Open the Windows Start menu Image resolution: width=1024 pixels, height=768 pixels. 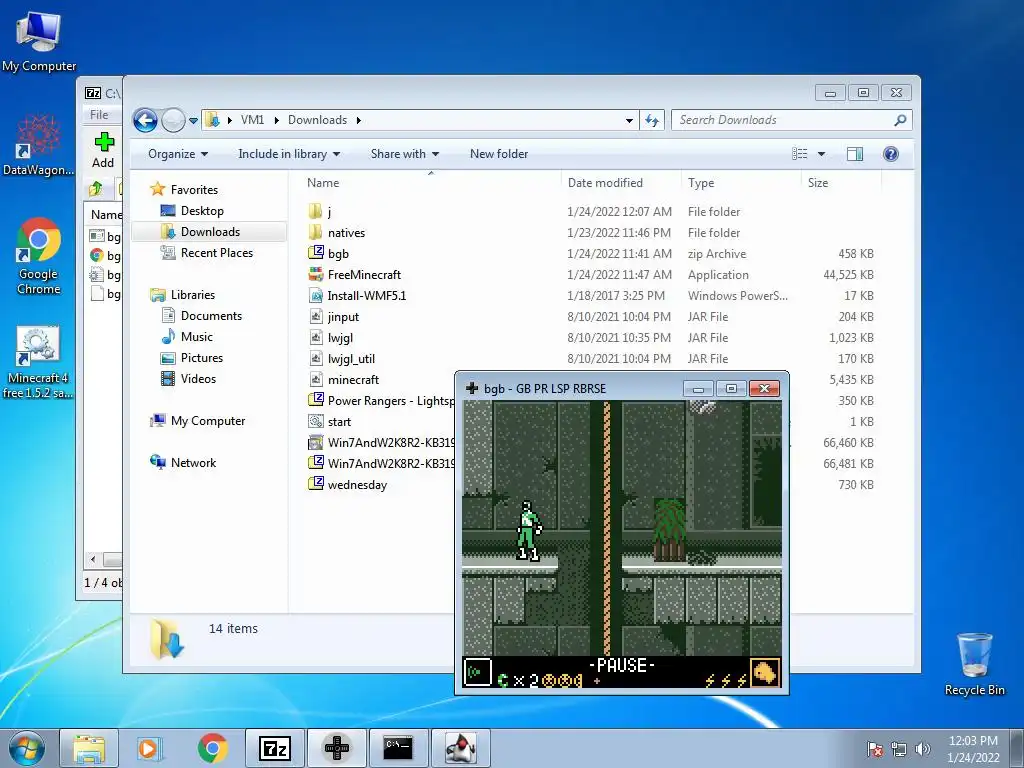tap(27, 748)
